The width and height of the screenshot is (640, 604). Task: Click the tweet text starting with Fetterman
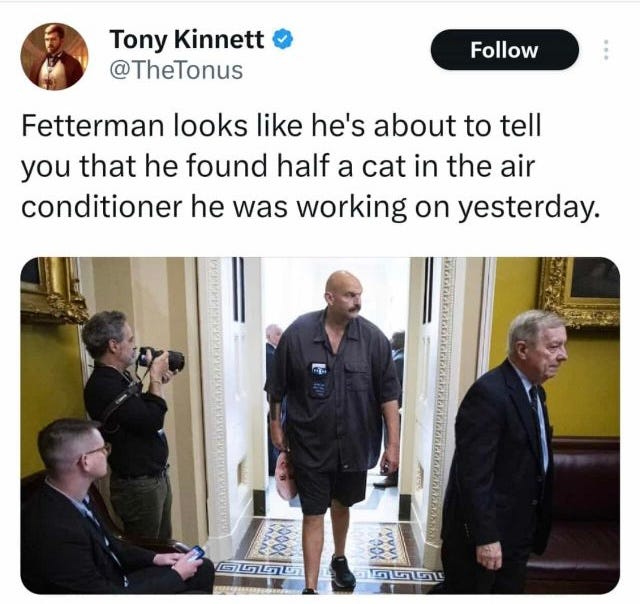311,166
